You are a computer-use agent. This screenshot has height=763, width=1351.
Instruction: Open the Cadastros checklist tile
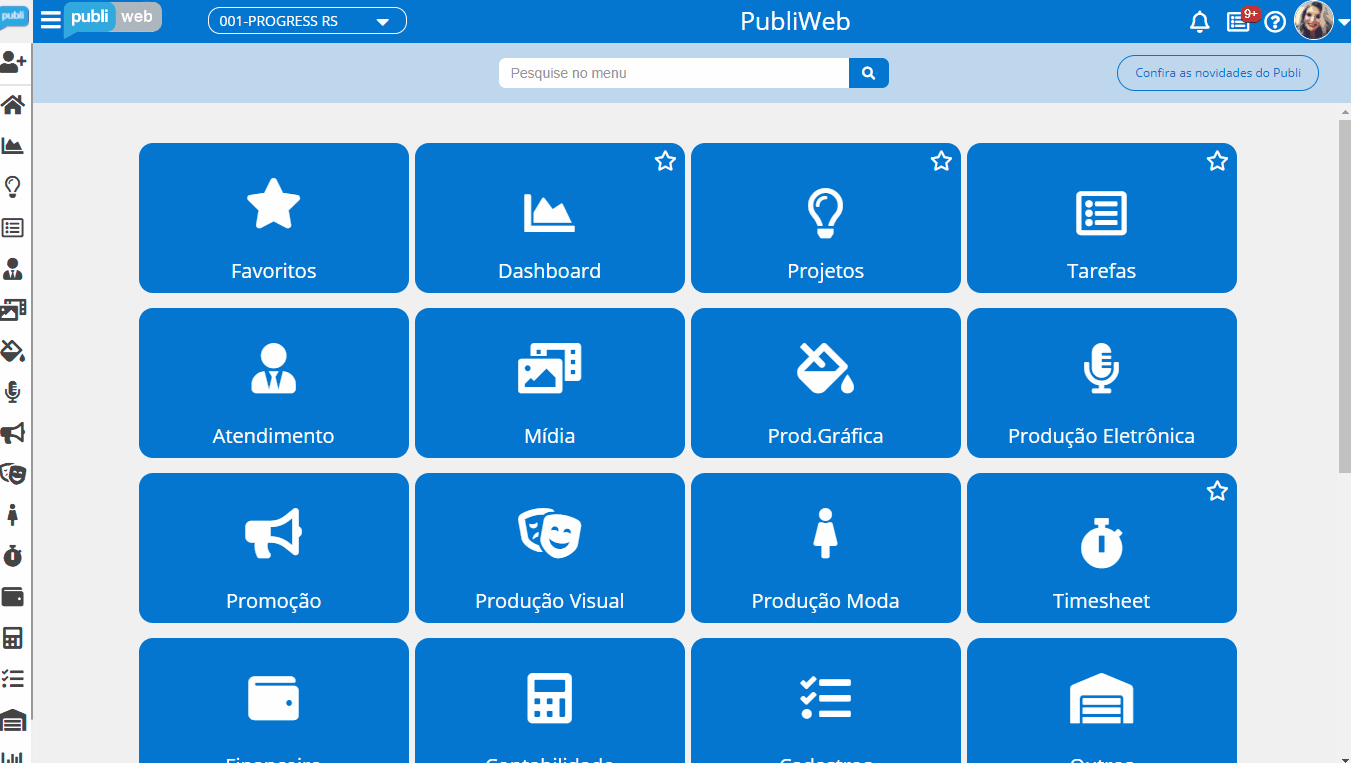(x=826, y=700)
